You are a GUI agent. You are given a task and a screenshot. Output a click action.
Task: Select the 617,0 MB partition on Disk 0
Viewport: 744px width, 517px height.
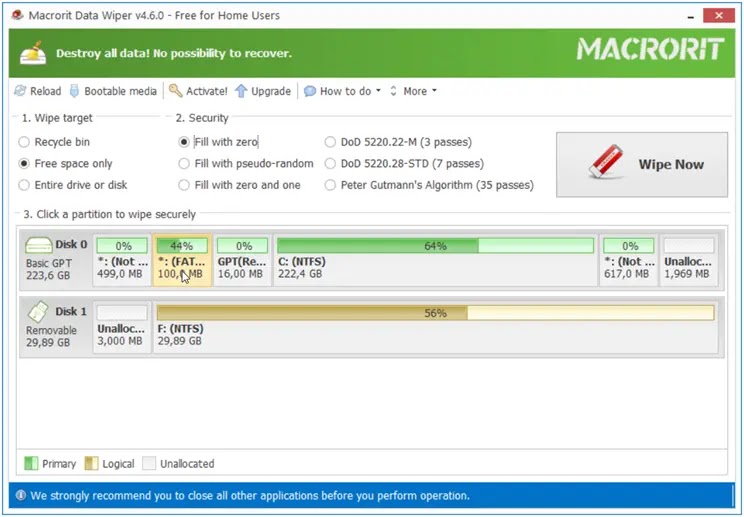pos(629,260)
